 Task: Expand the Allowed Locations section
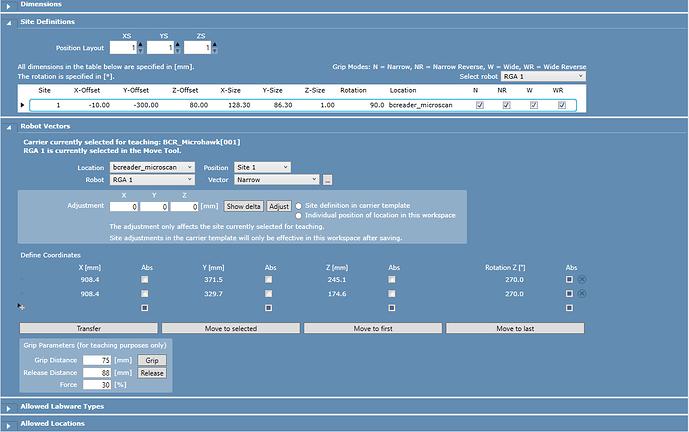point(8,425)
